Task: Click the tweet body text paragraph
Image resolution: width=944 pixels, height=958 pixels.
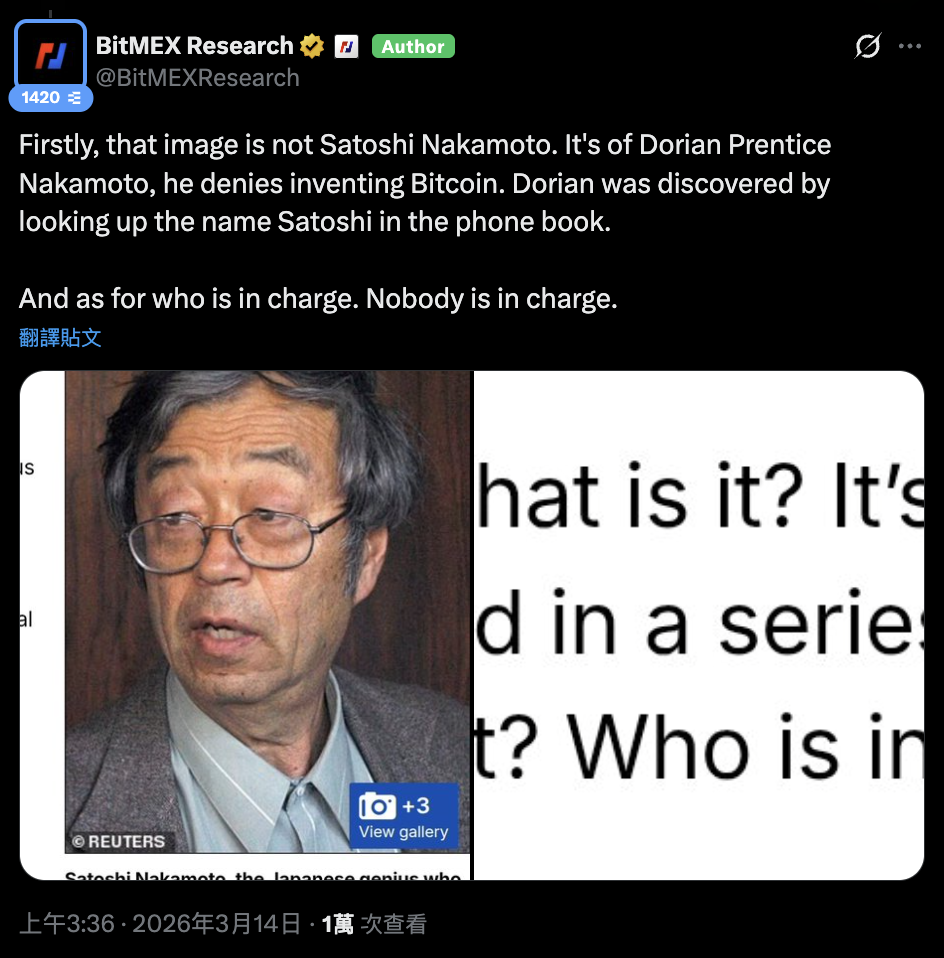Action: pos(425,221)
